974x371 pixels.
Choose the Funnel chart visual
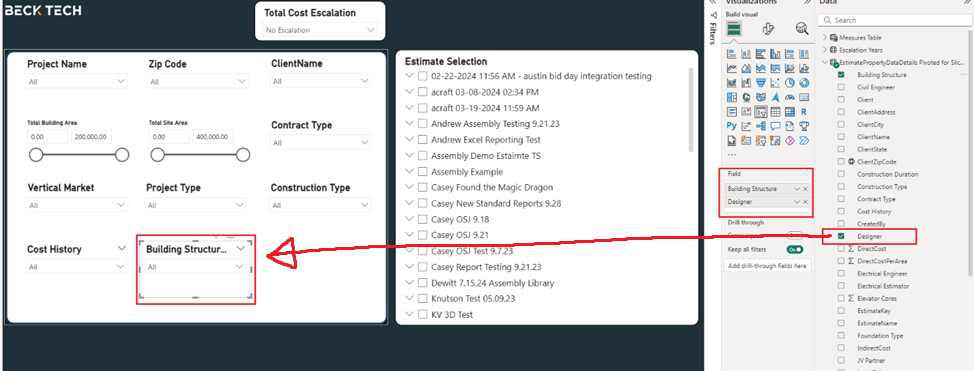761,83
